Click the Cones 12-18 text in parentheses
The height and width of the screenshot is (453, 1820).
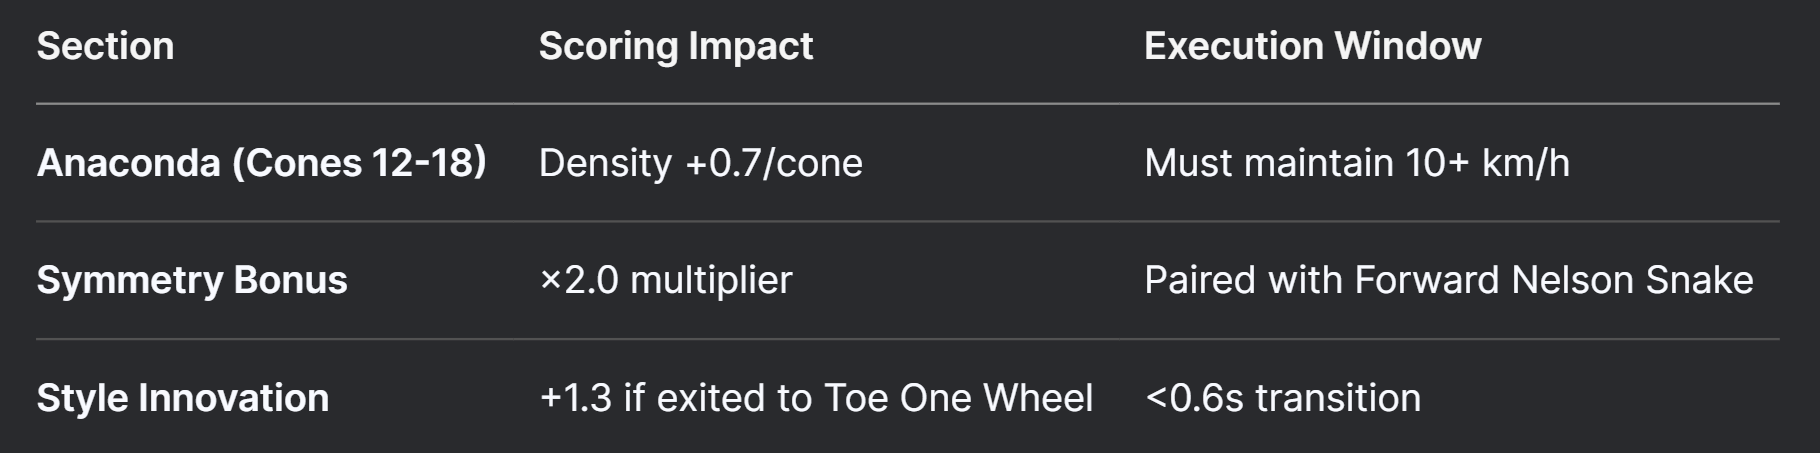tap(360, 162)
